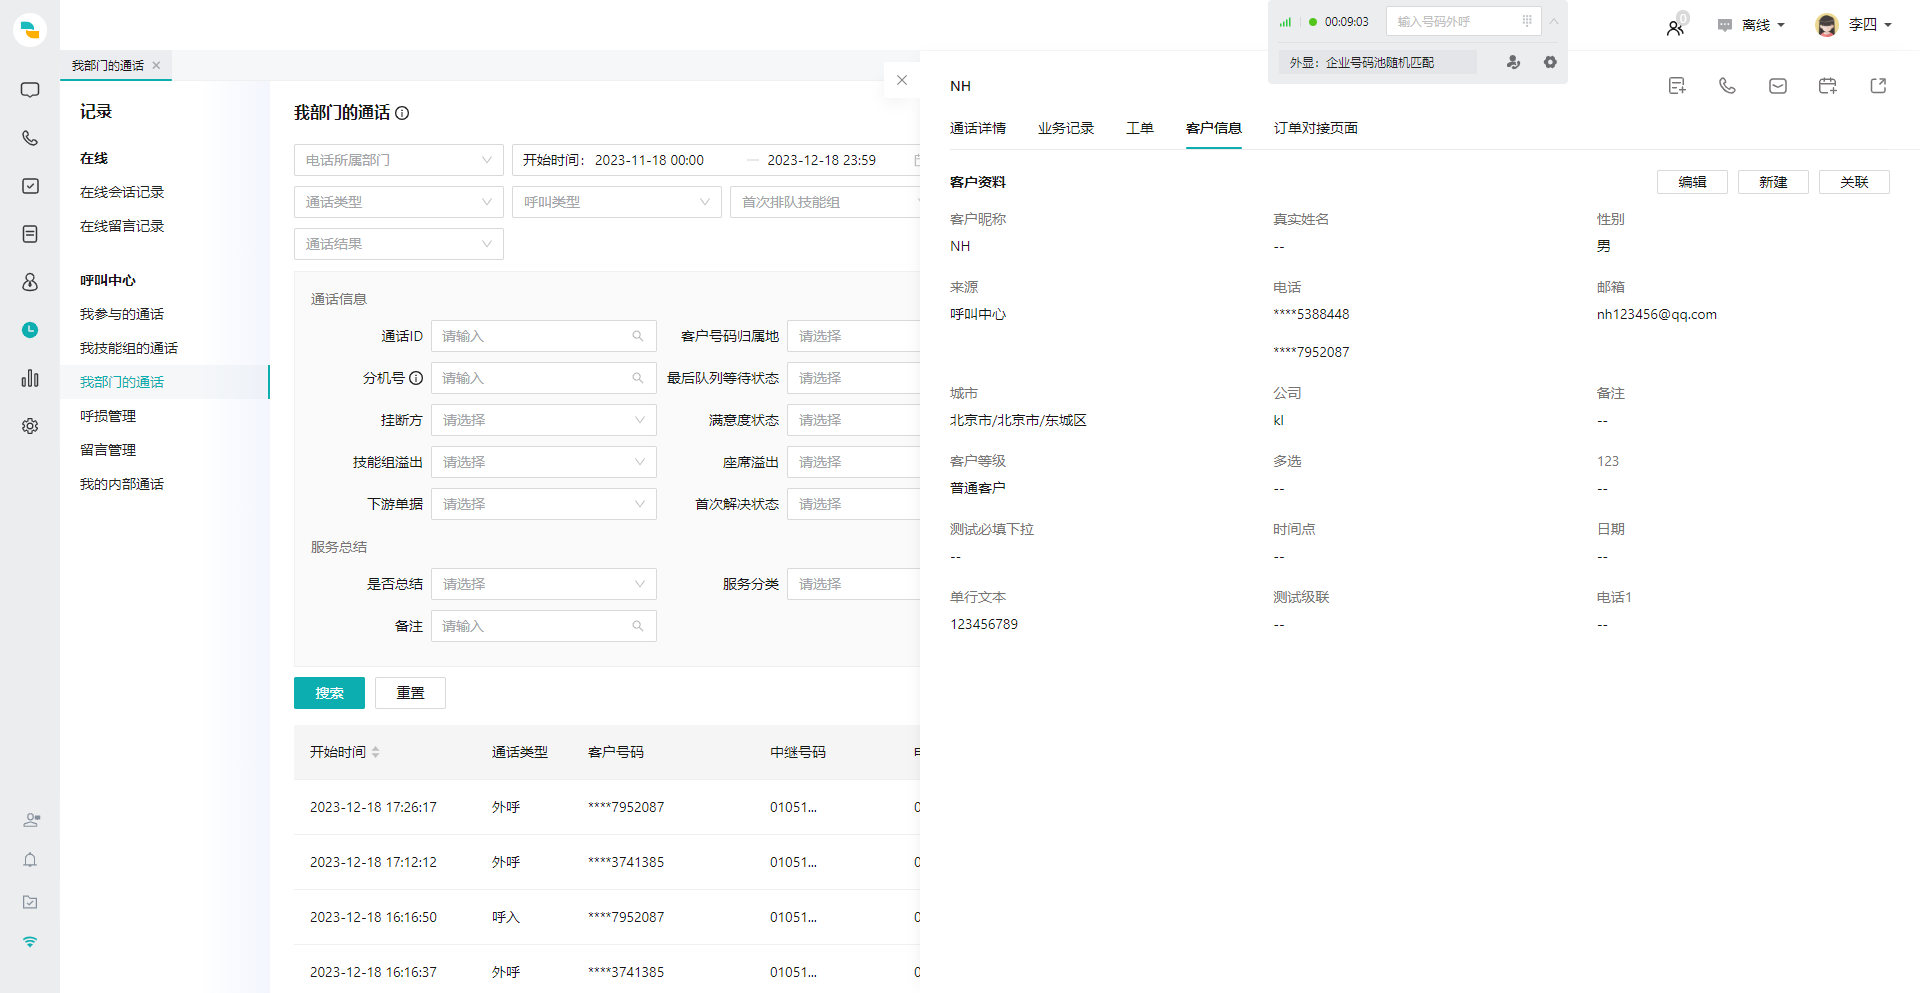The width and height of the screenshot is (1920, 993).
Task: Click the agent status icon near sidebar bottom
Action: pos(31,820)
